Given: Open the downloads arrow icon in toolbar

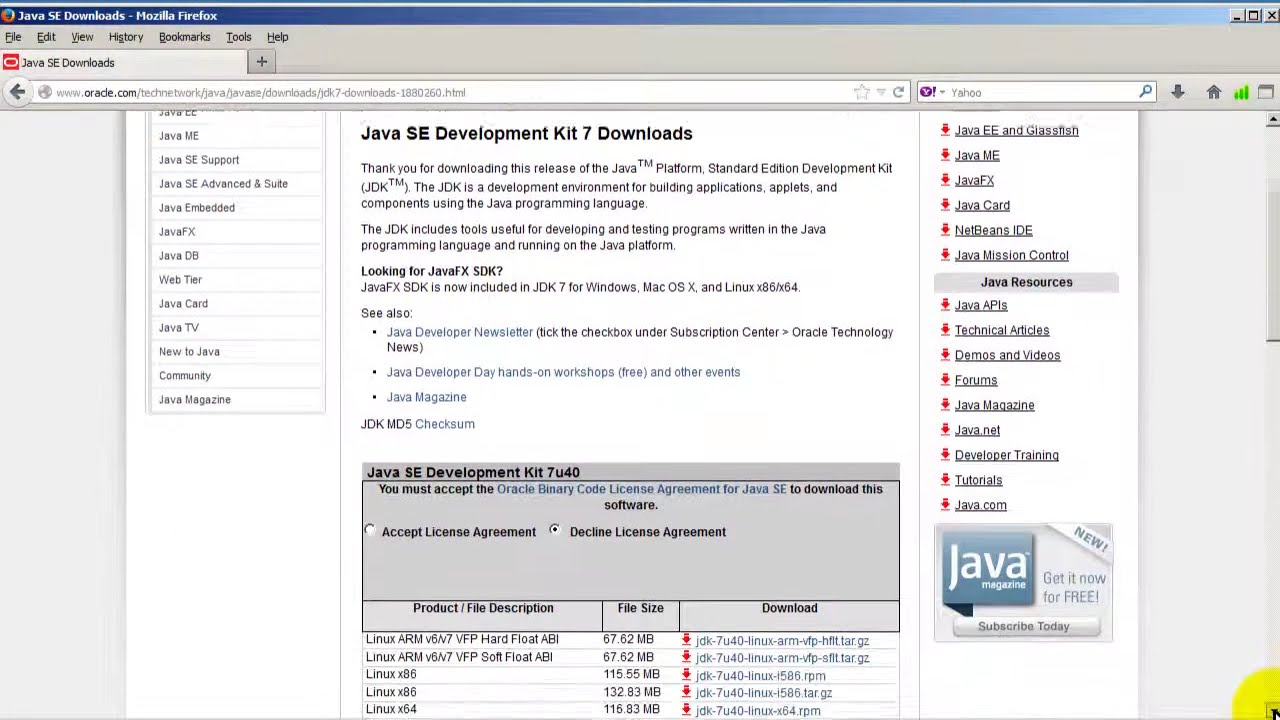Looking at the screenshot, I should (1178, 92).
